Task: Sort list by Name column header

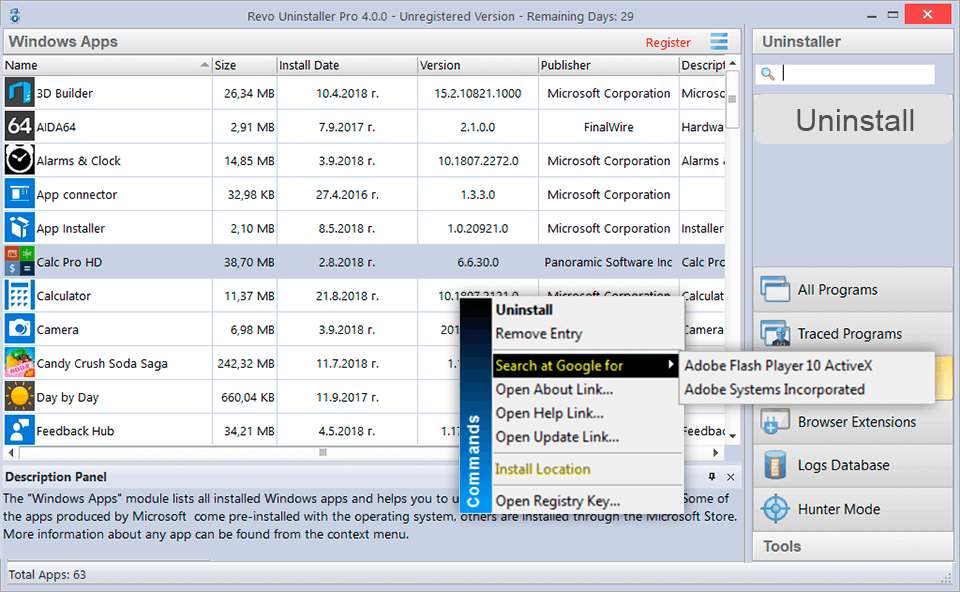Action: [x=107, y=65]
